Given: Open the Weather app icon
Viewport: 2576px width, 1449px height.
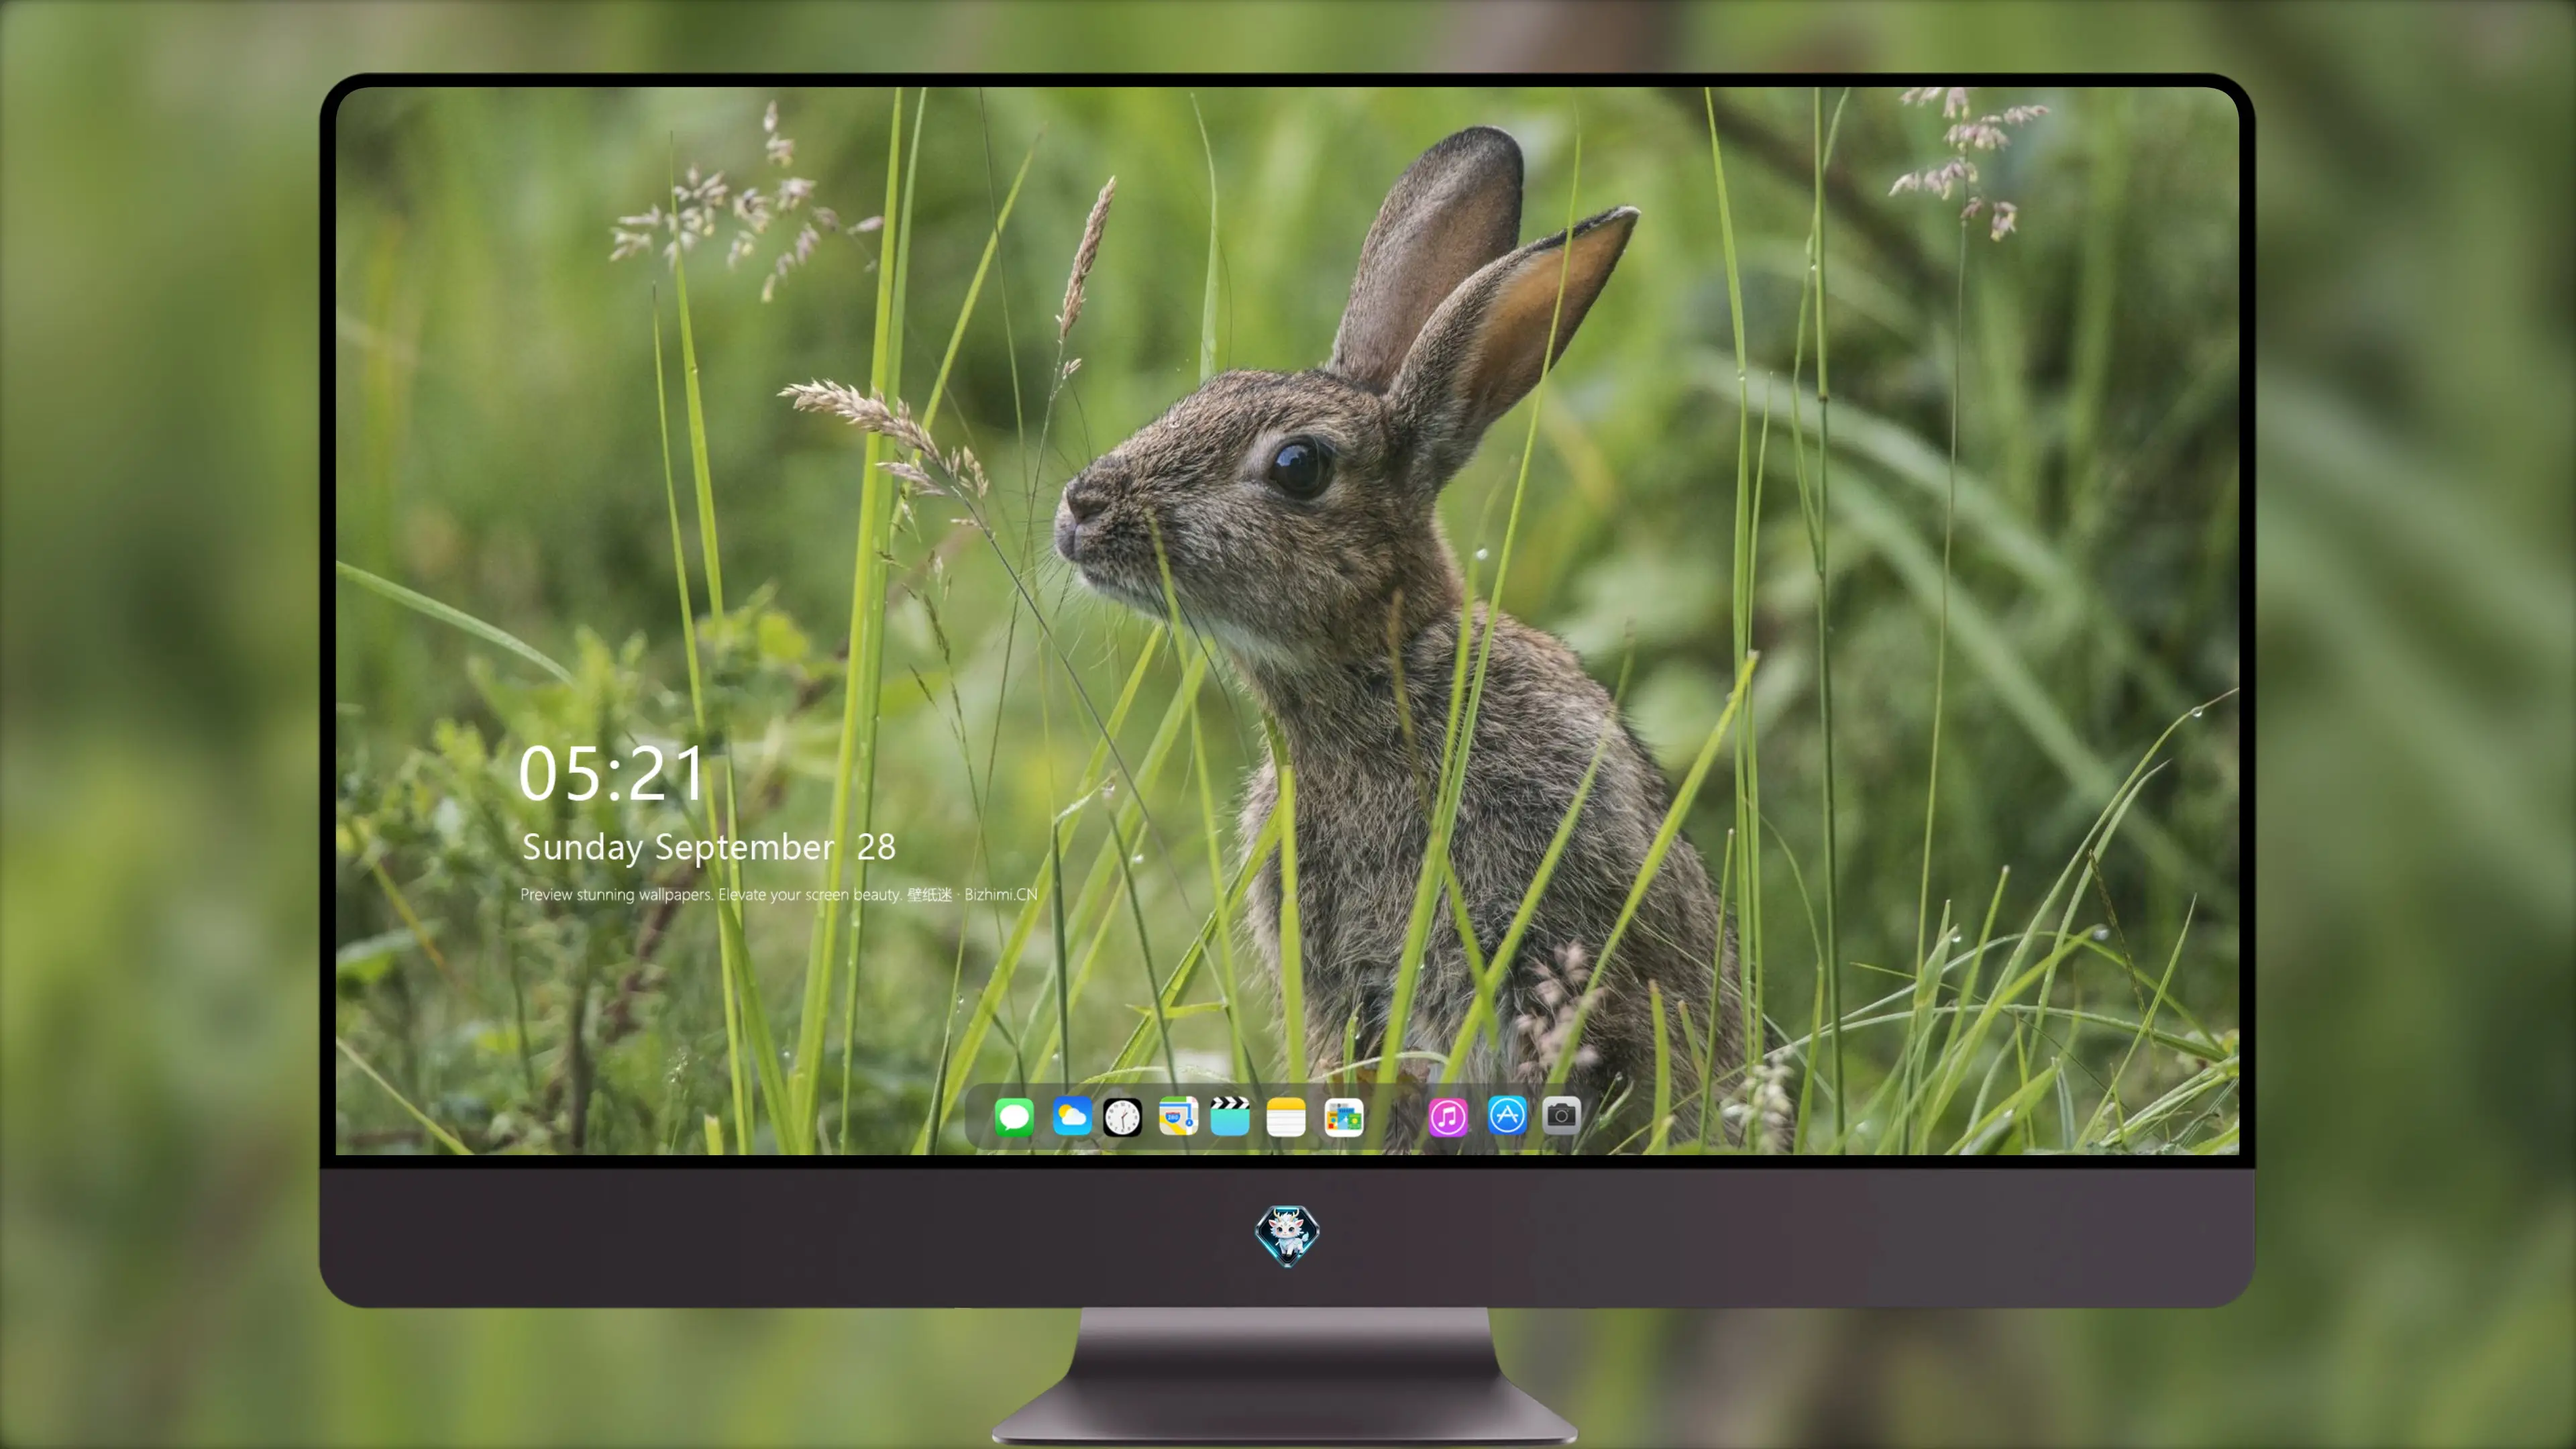Looking at the screenshot, I should tap(1072, 1116).
